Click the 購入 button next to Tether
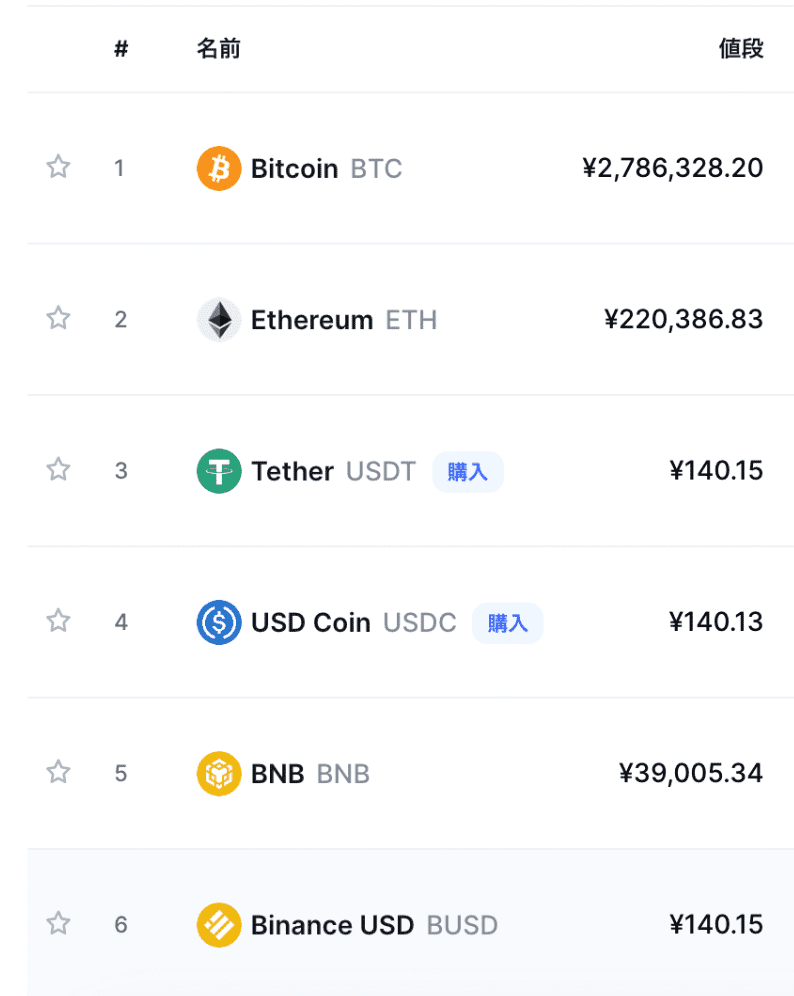Viewport: 794px width, 996px height. click(468, 471)
